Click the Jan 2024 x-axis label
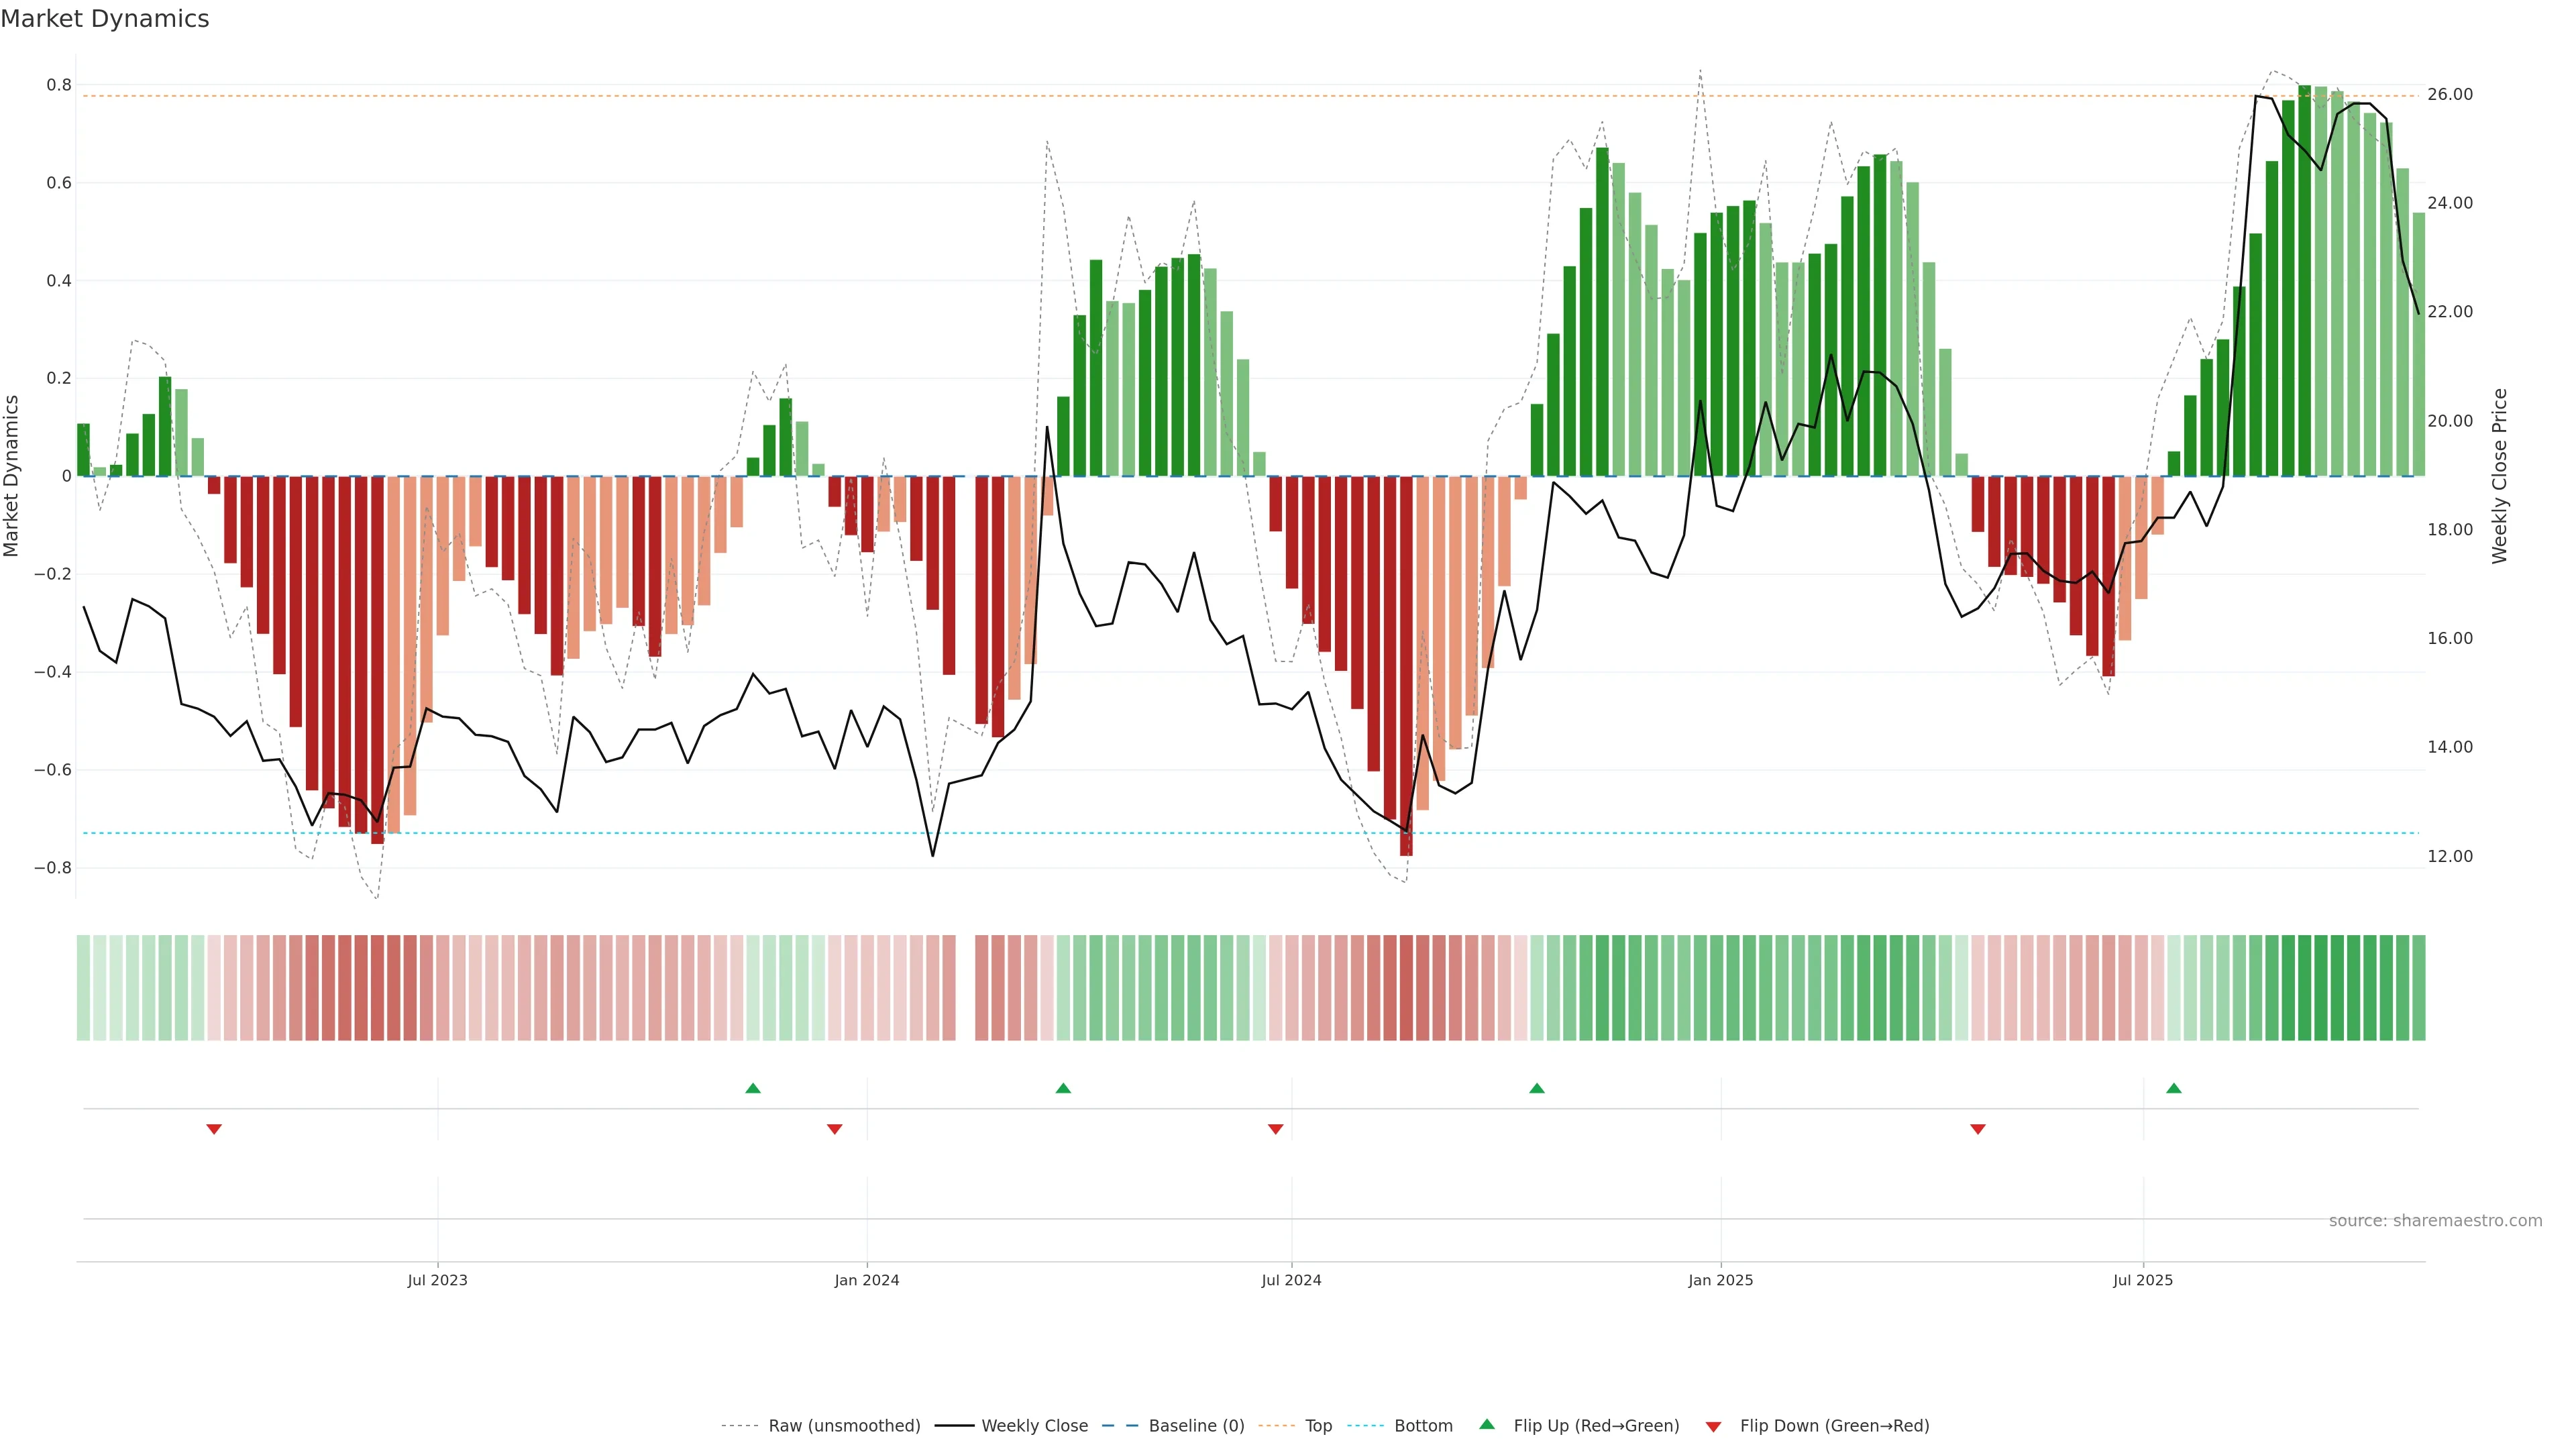Screen dimensions: 2576x1449 pos(867,1280)
